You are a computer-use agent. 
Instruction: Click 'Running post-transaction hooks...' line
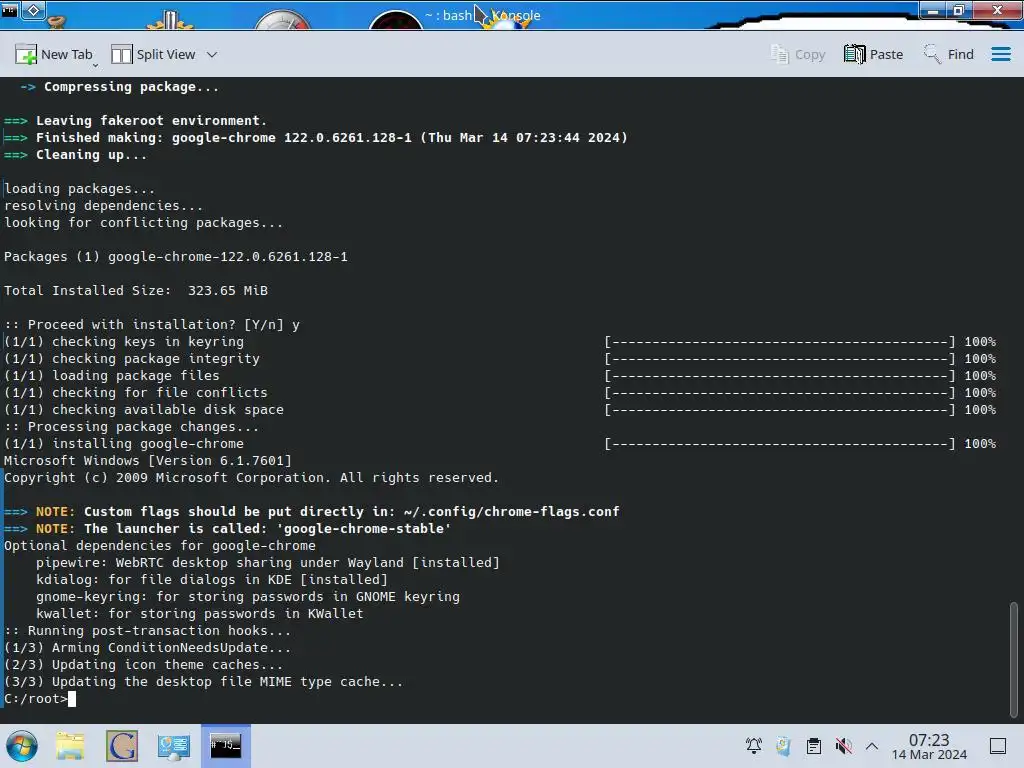[x=148, y=630]
